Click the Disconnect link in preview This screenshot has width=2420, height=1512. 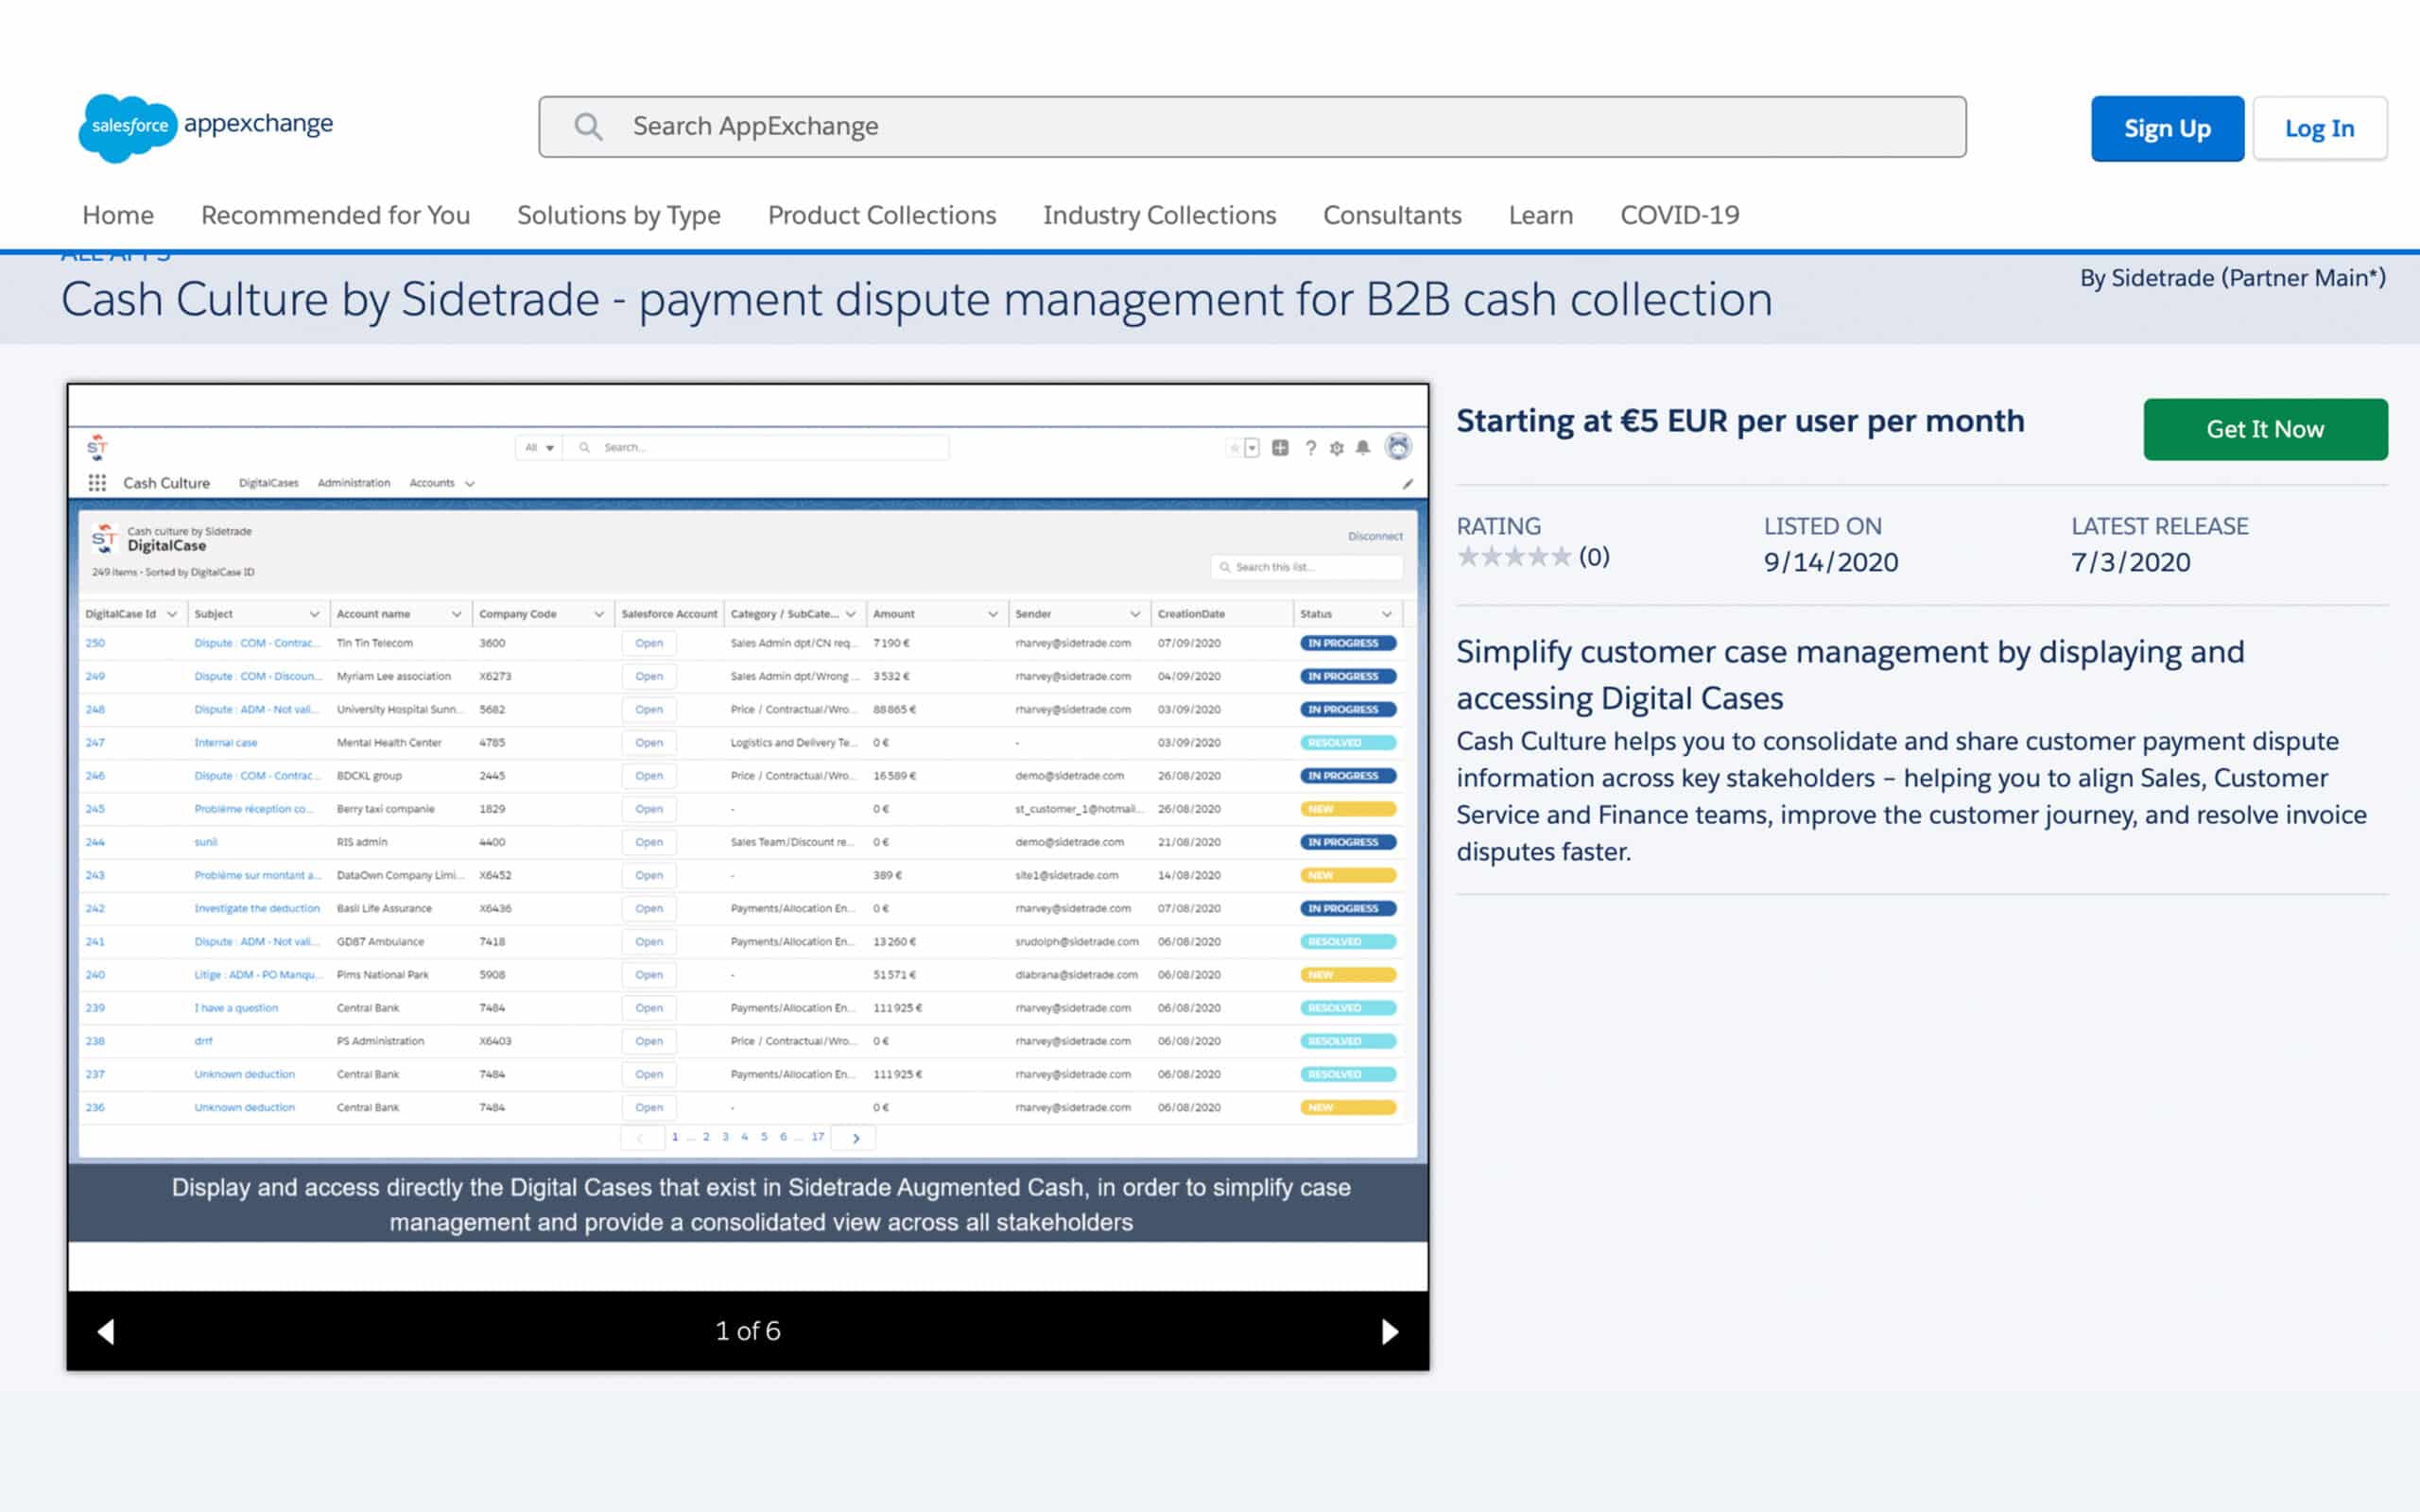coord(1375,536)
